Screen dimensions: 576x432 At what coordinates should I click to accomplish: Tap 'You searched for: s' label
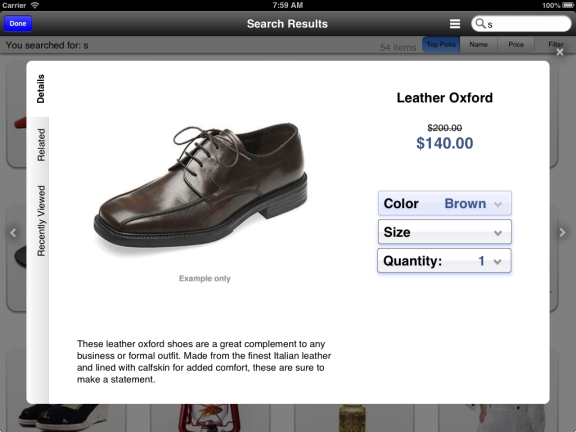pos(47,45)
